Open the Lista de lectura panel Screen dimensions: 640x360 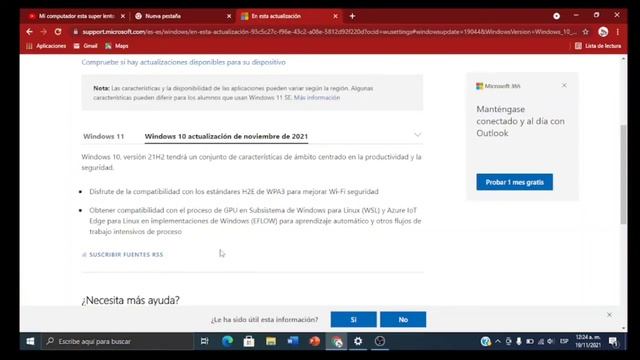click(598, 46)
